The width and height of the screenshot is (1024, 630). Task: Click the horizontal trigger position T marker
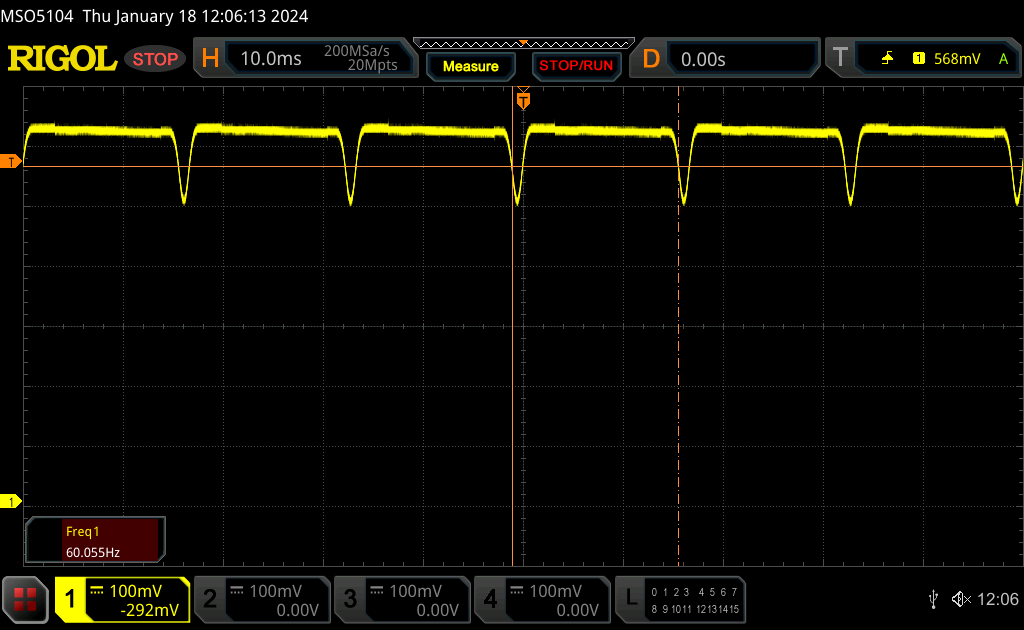[x=523, y=100]
